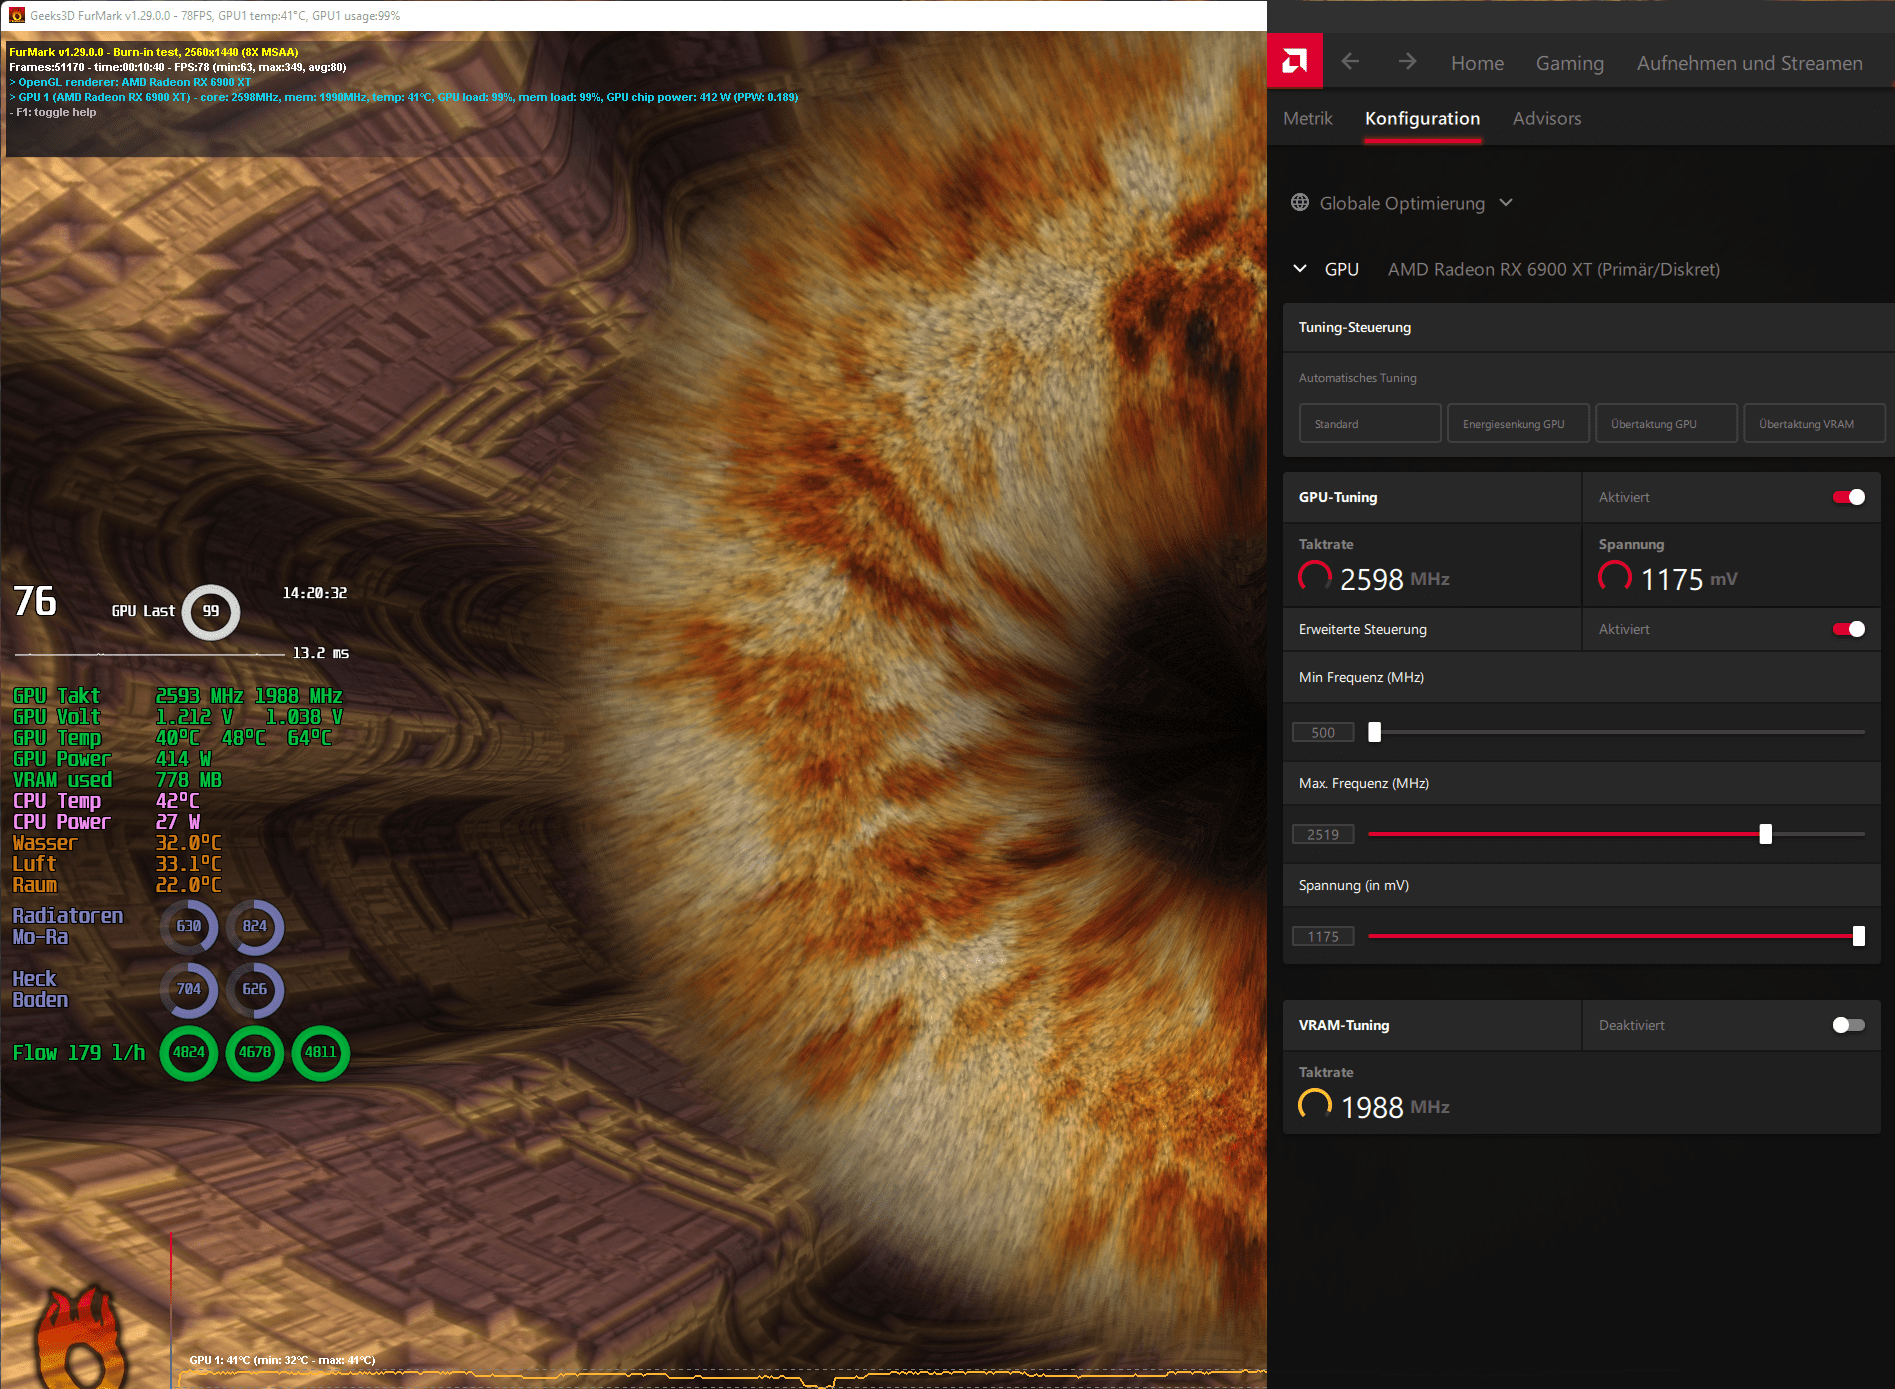The image size is (1895, 1389).
Task: Click the Spannung 1175 mV dial
Action: pyautogui.click(x=1615, y=577)
